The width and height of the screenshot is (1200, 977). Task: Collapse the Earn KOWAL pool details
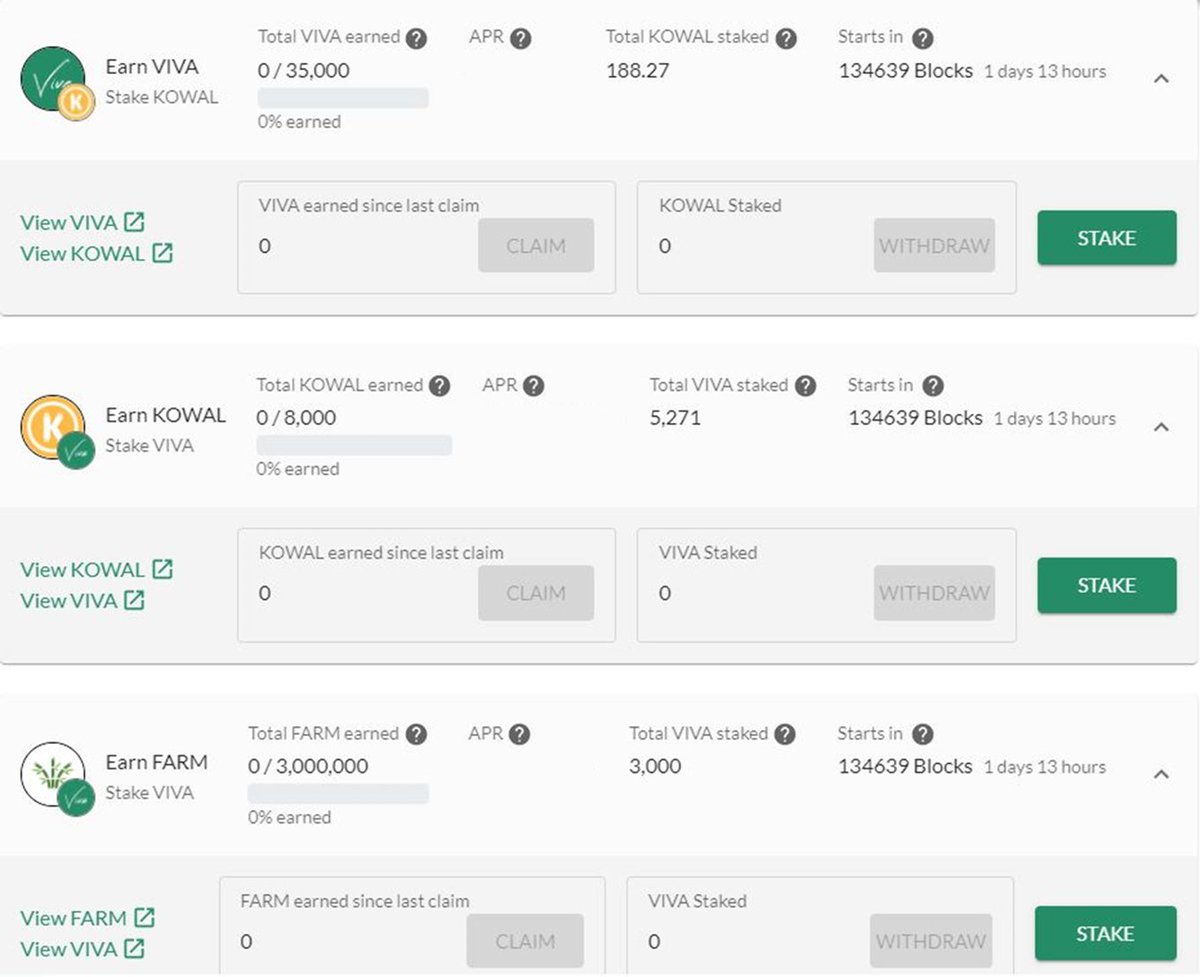tap(1161, 426)
